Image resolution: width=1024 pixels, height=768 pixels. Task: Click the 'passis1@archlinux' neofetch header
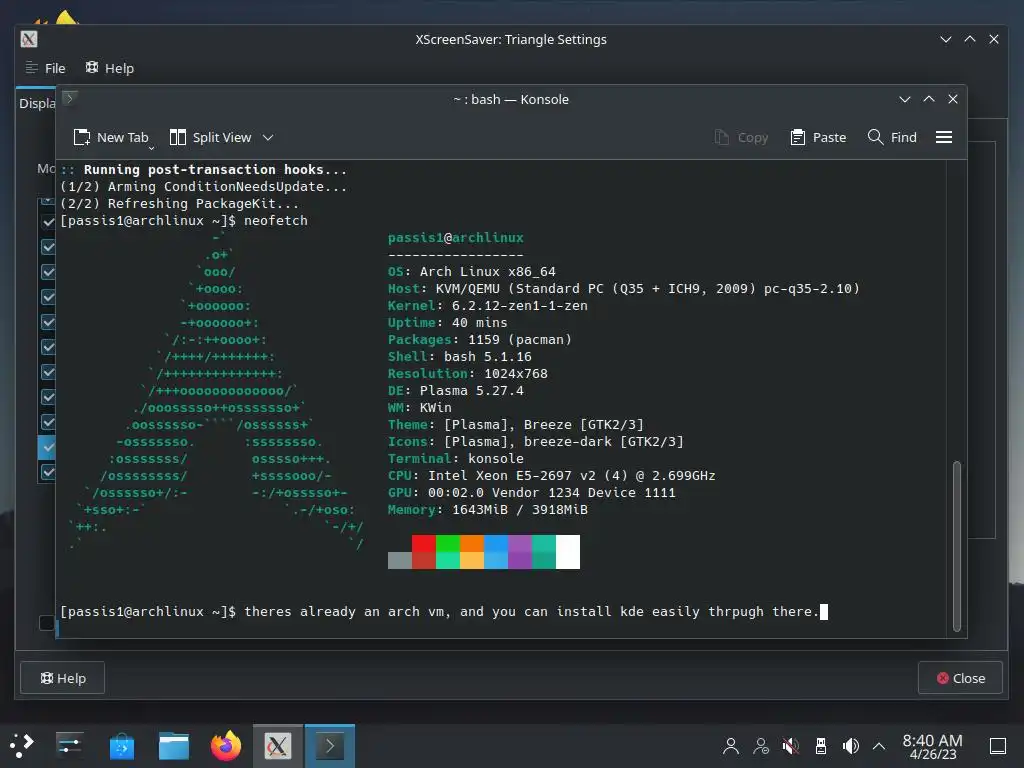pos(455,238)
